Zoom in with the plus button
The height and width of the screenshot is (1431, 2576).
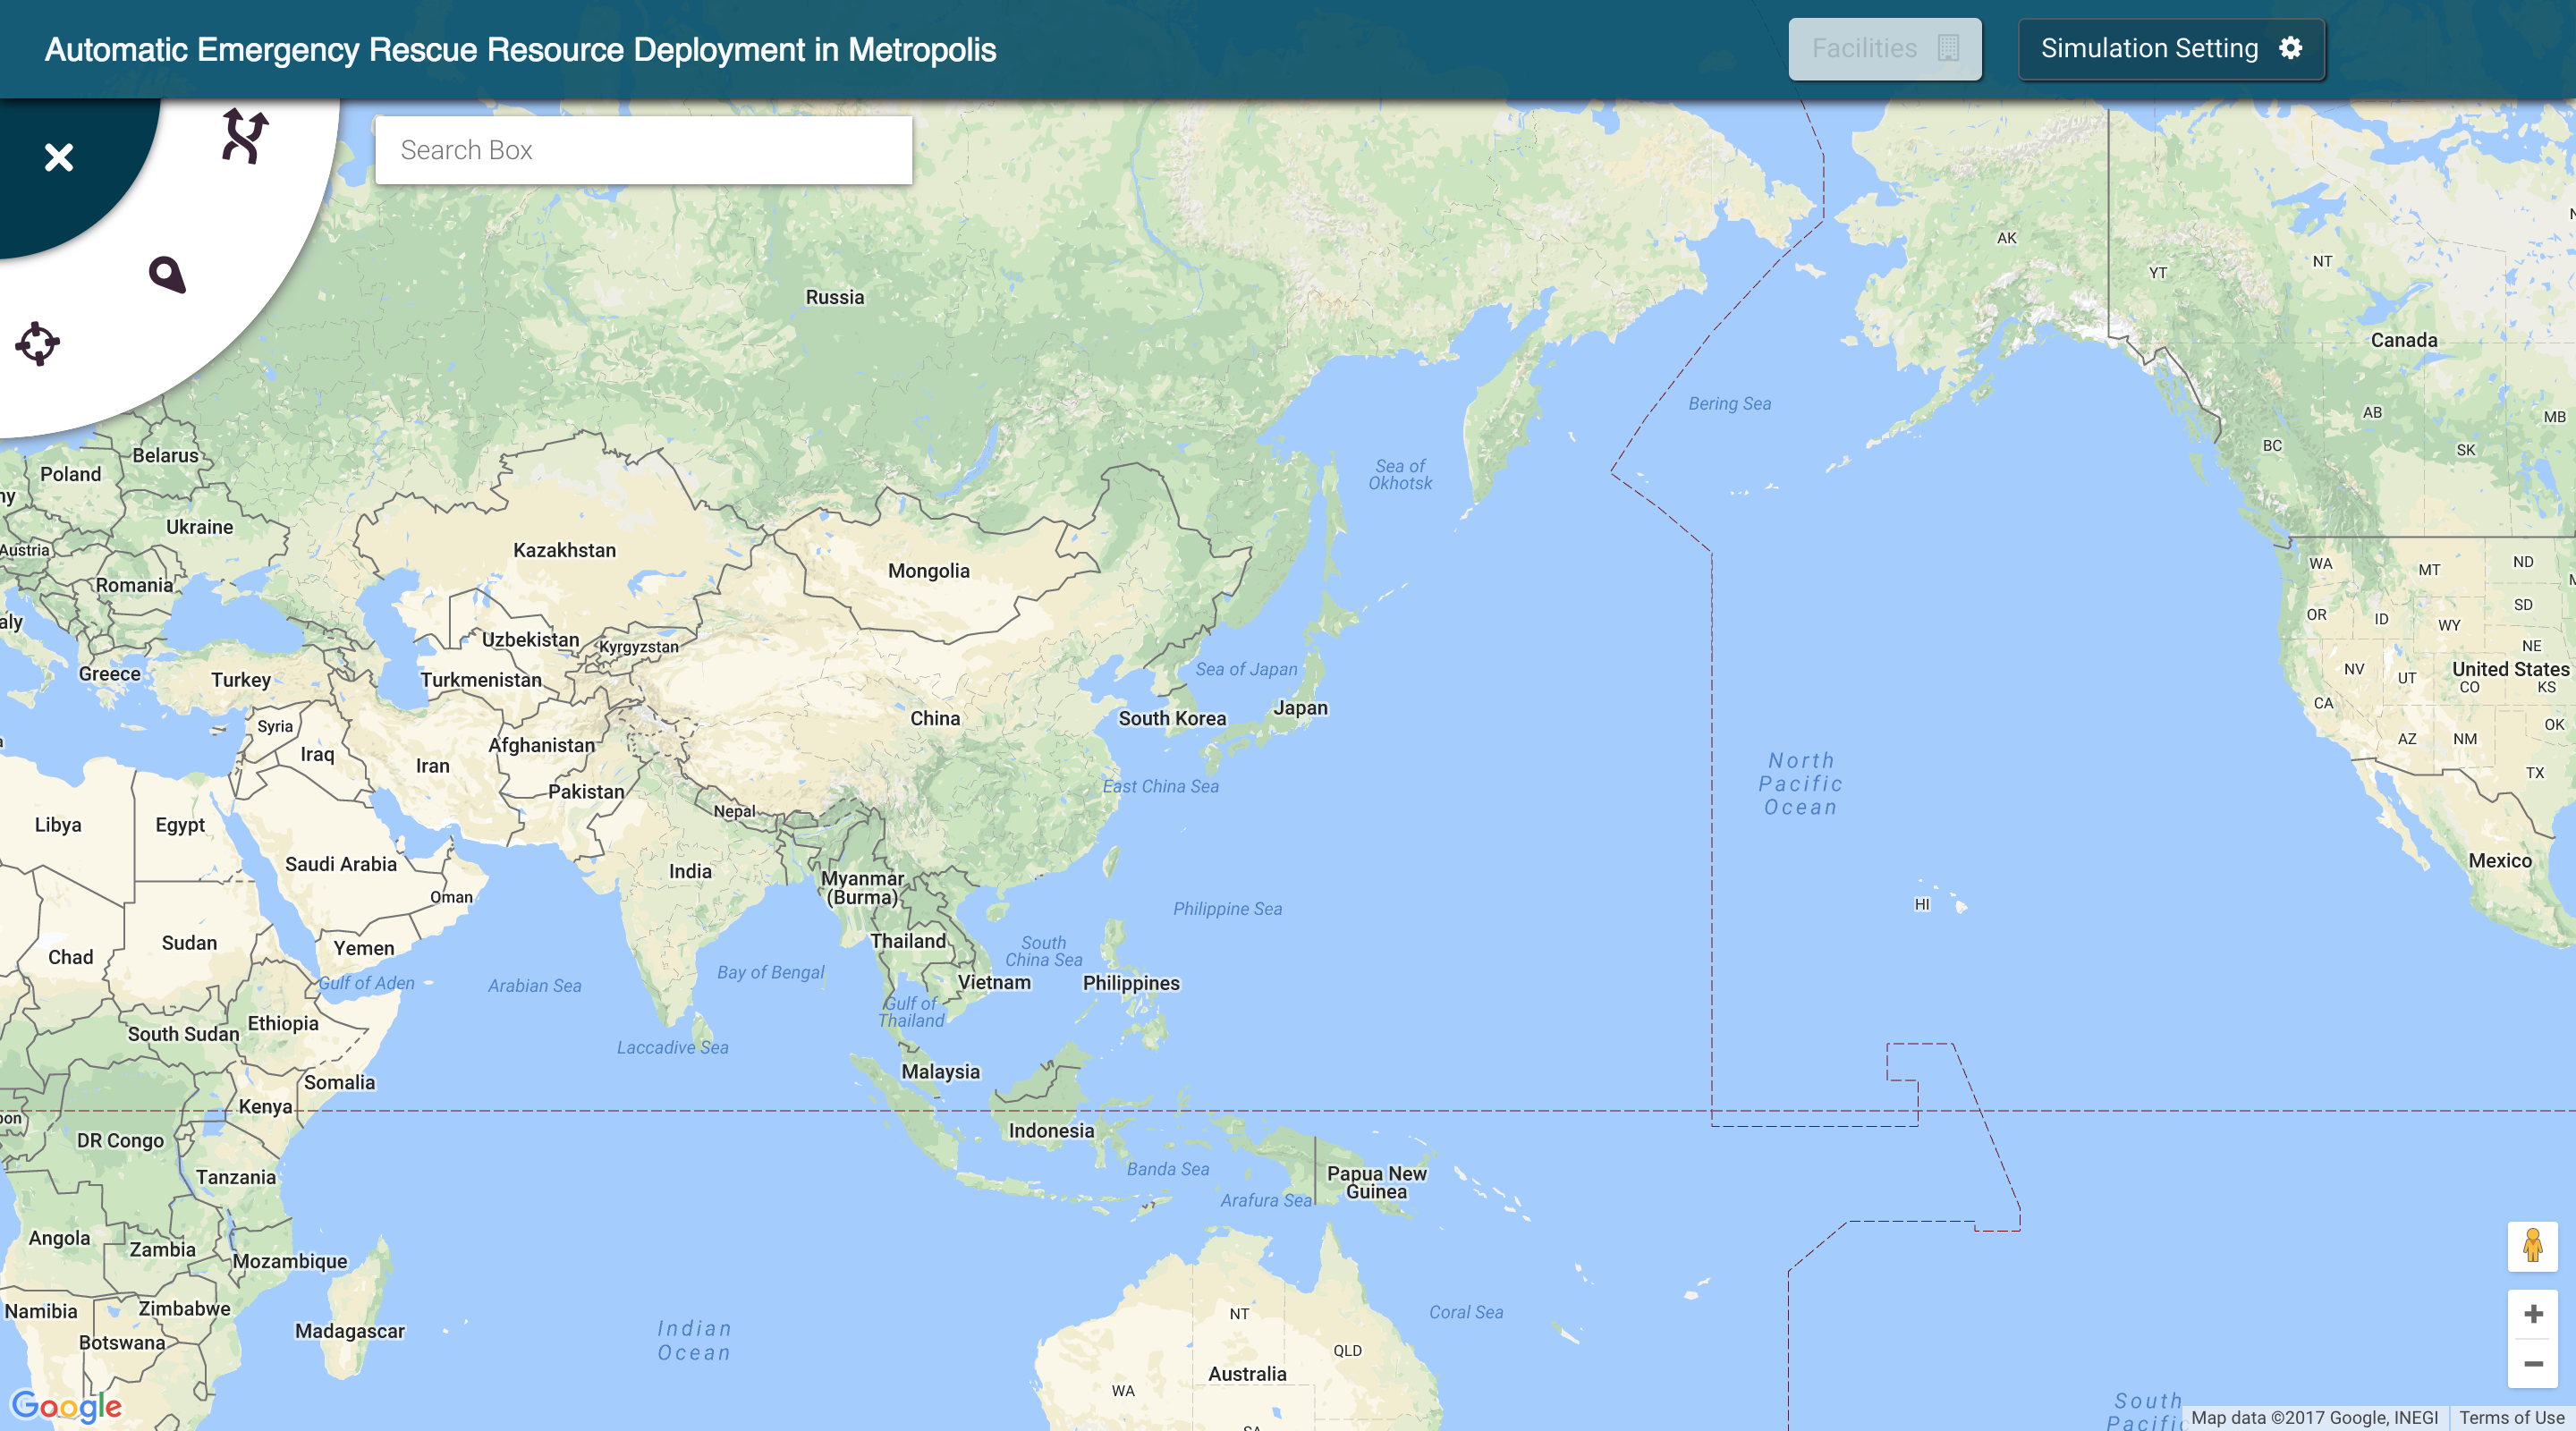tap(2532, 1314)
